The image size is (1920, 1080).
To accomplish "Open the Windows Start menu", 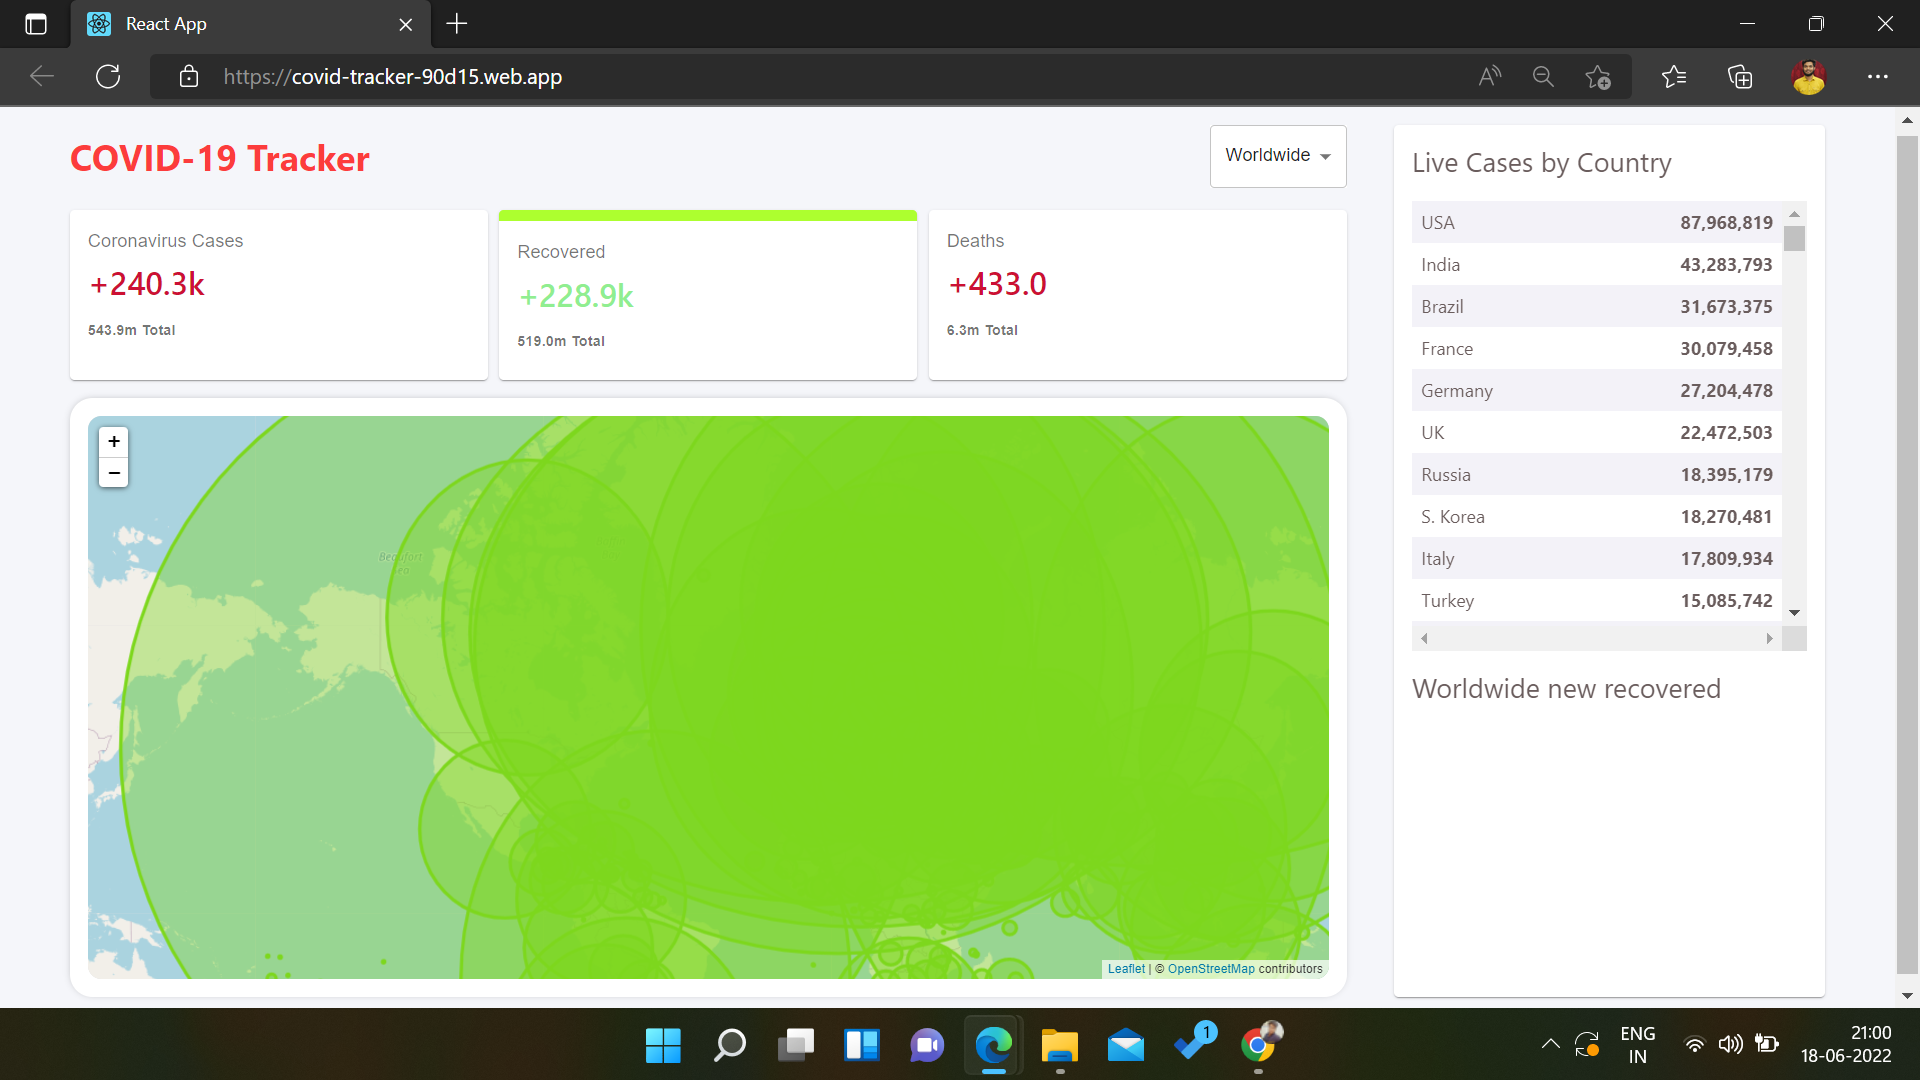I will pyautogui.click(x=663, y=1045).
